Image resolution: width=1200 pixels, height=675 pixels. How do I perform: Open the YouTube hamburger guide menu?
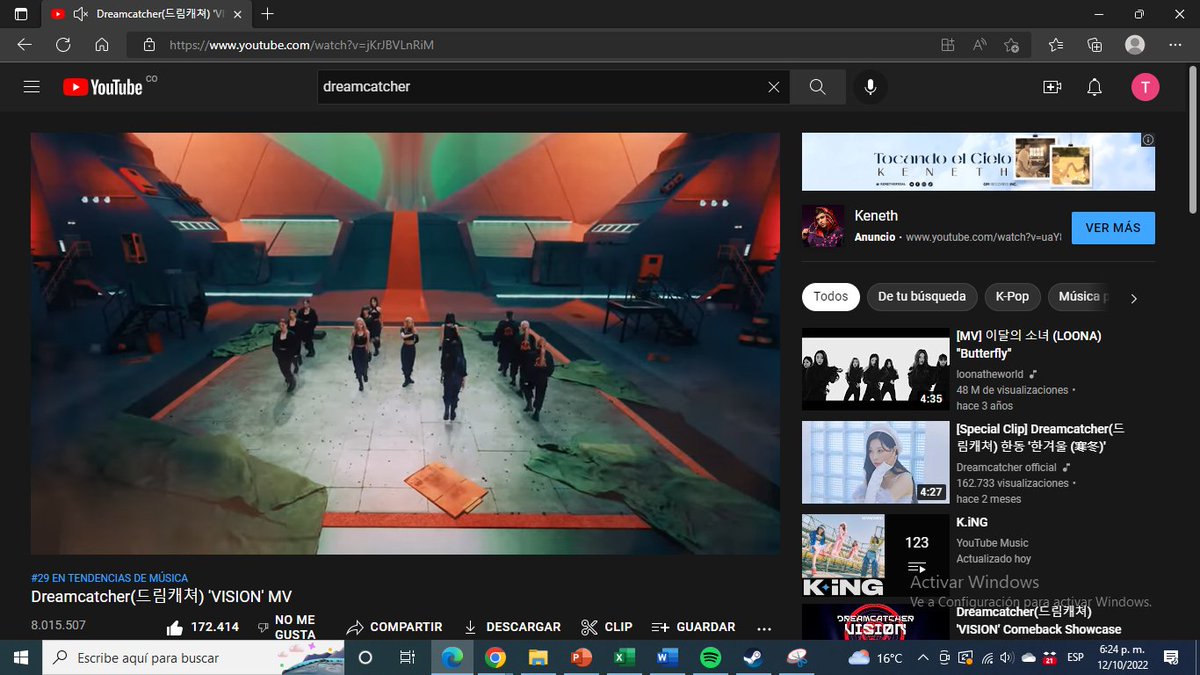pos(31,87)
